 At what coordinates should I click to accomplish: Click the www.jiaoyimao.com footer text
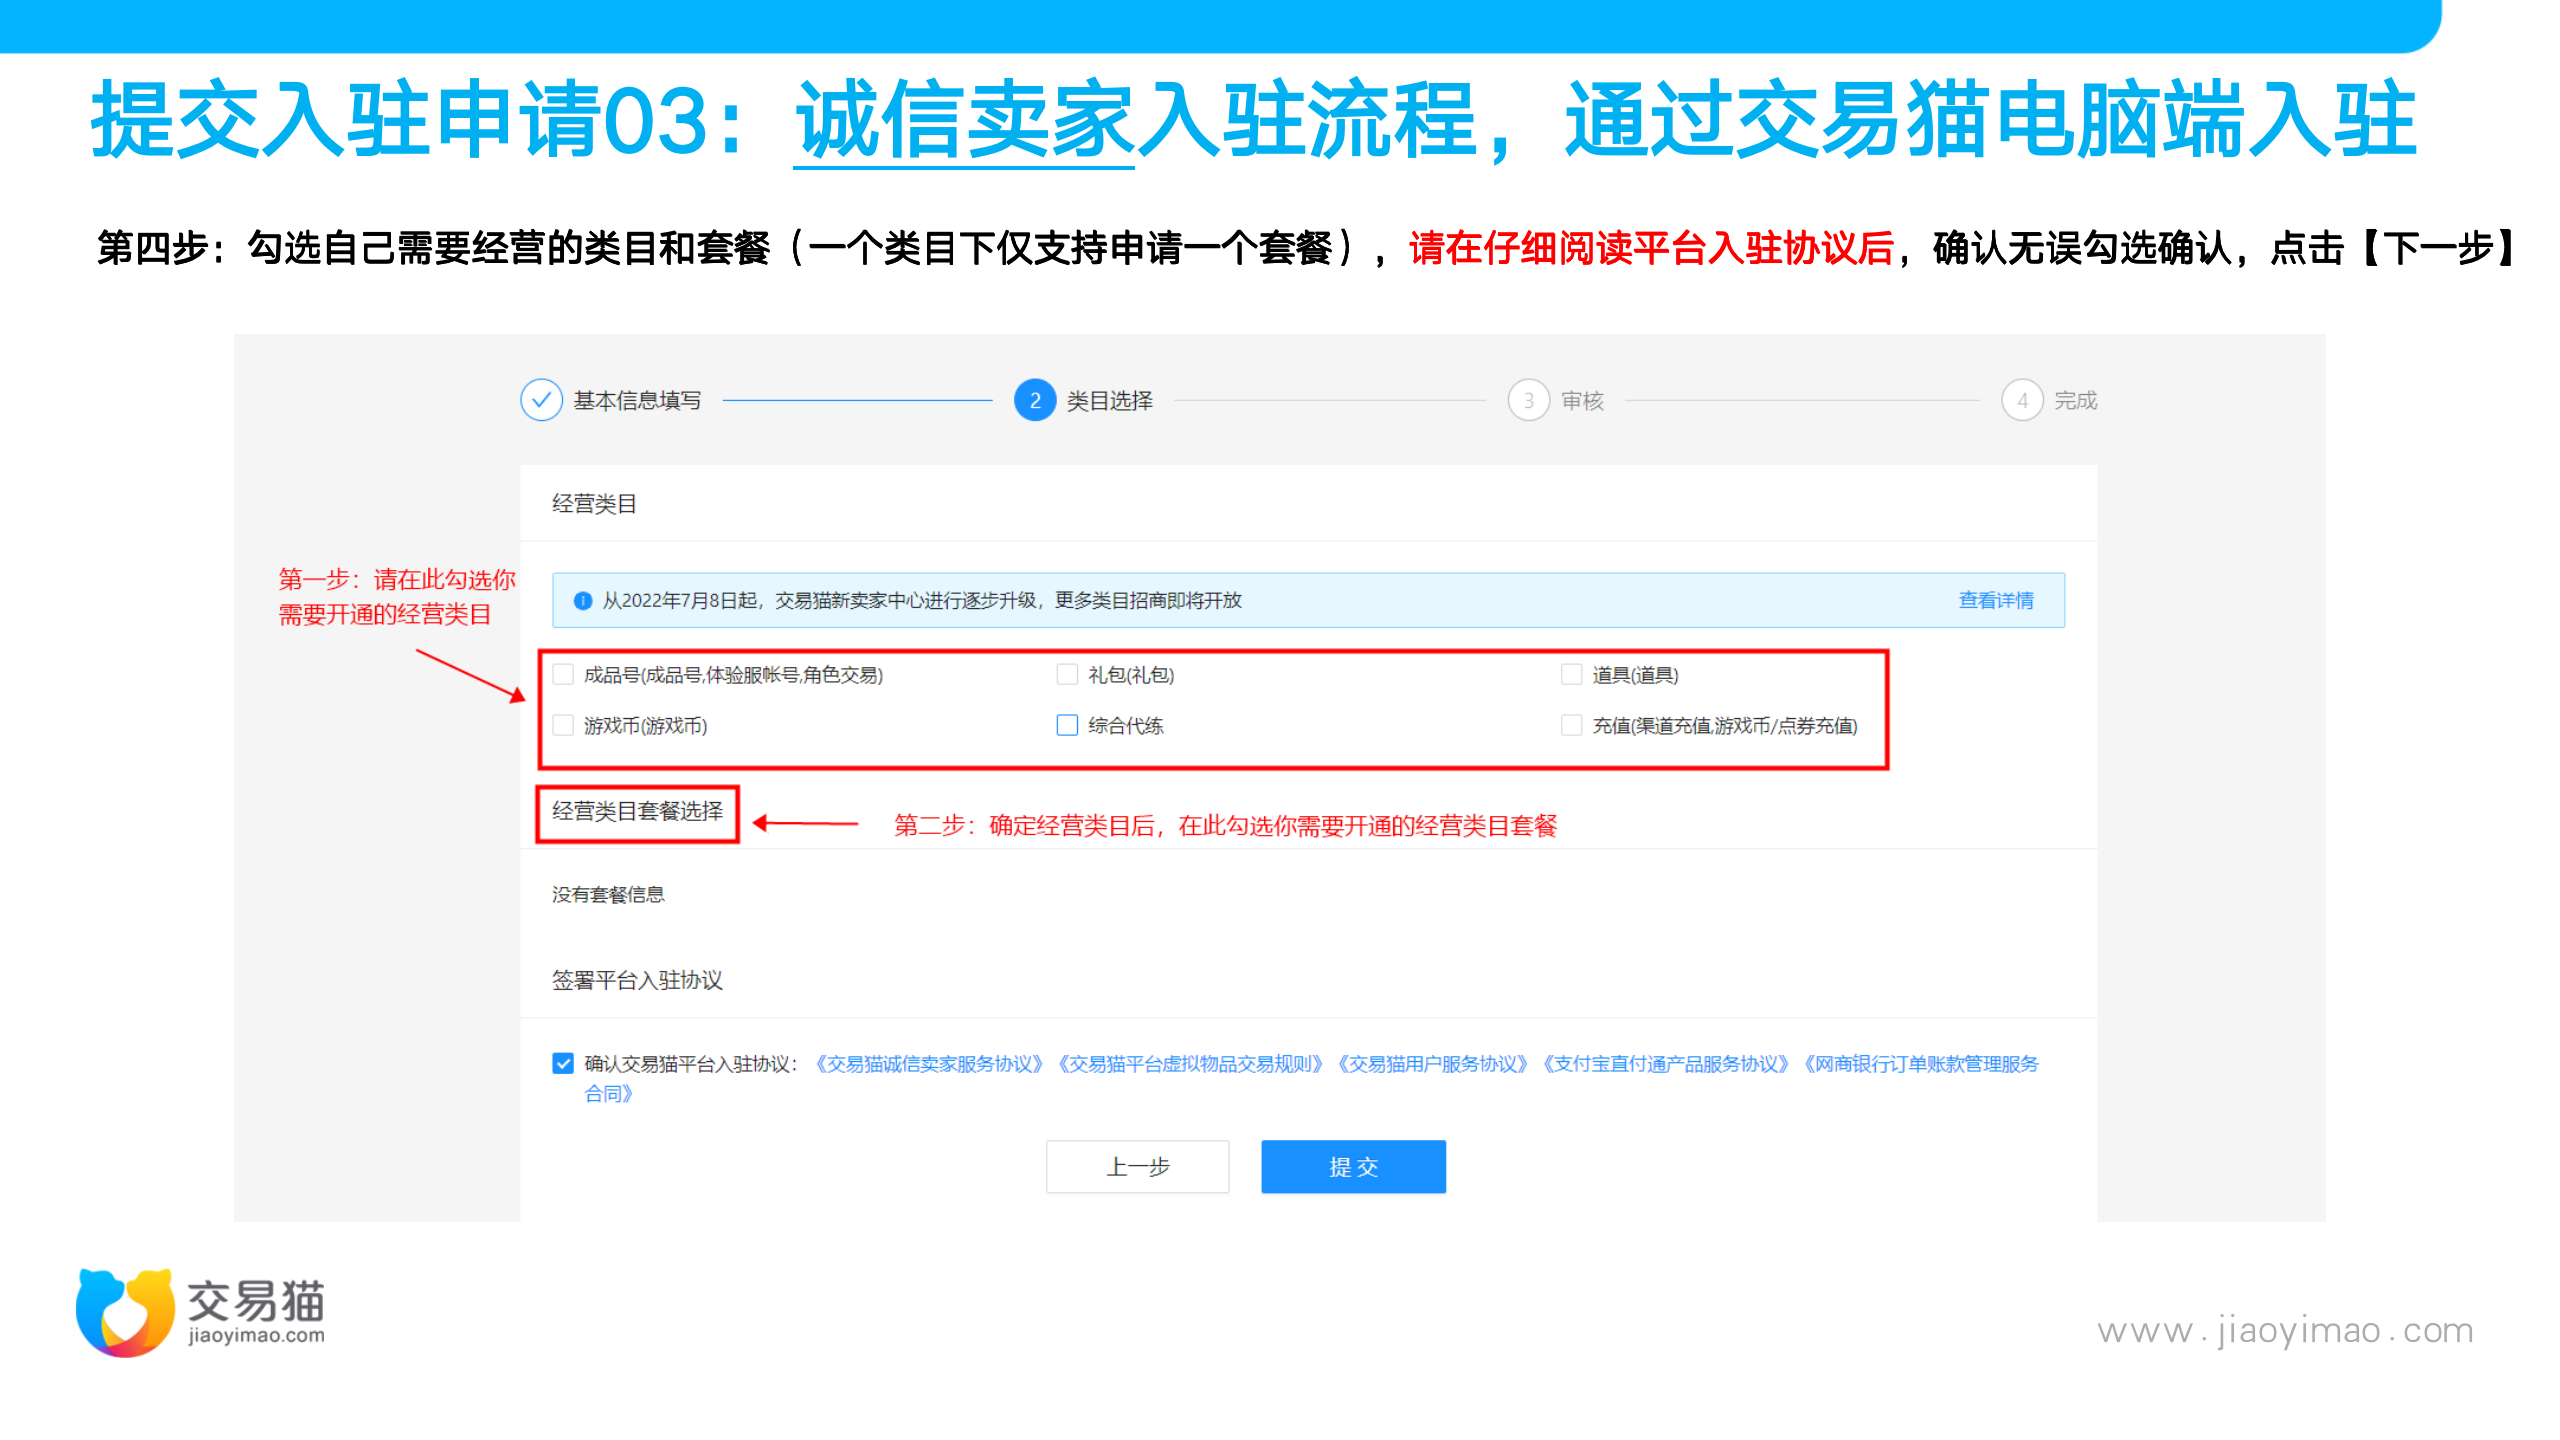[x=2285, y=1331]
